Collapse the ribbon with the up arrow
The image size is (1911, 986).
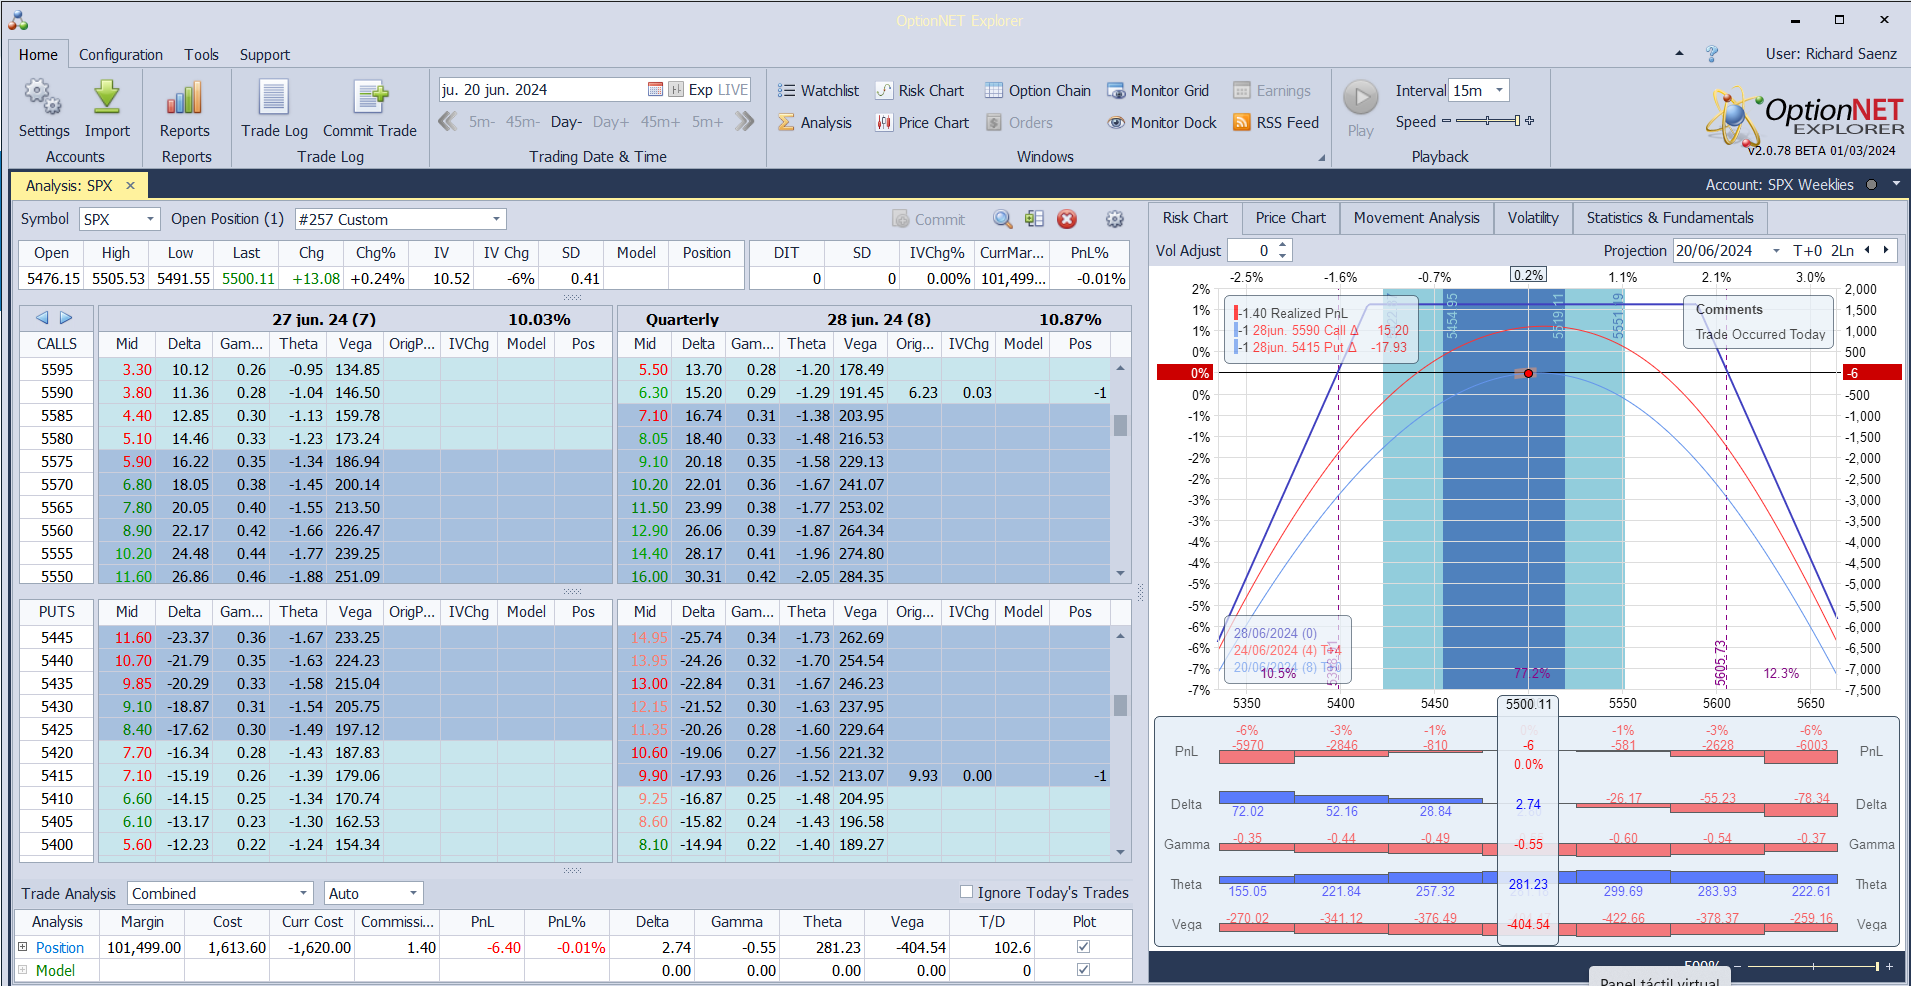point(1679,54)
